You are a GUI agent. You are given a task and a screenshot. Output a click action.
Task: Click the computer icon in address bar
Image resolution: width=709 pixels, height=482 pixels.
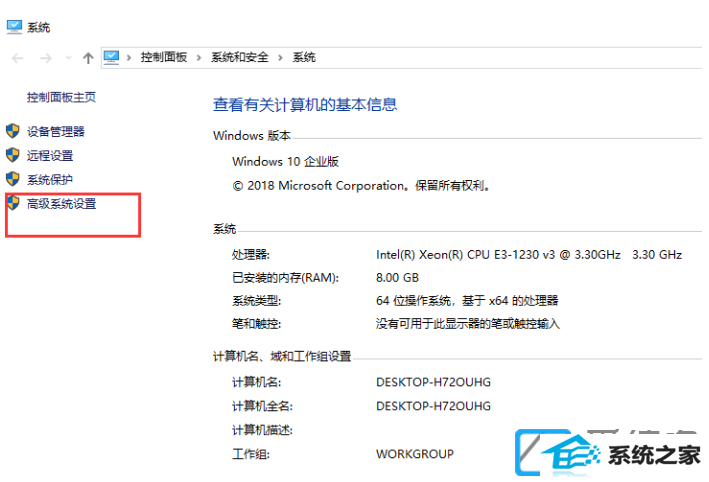(111, 57)
